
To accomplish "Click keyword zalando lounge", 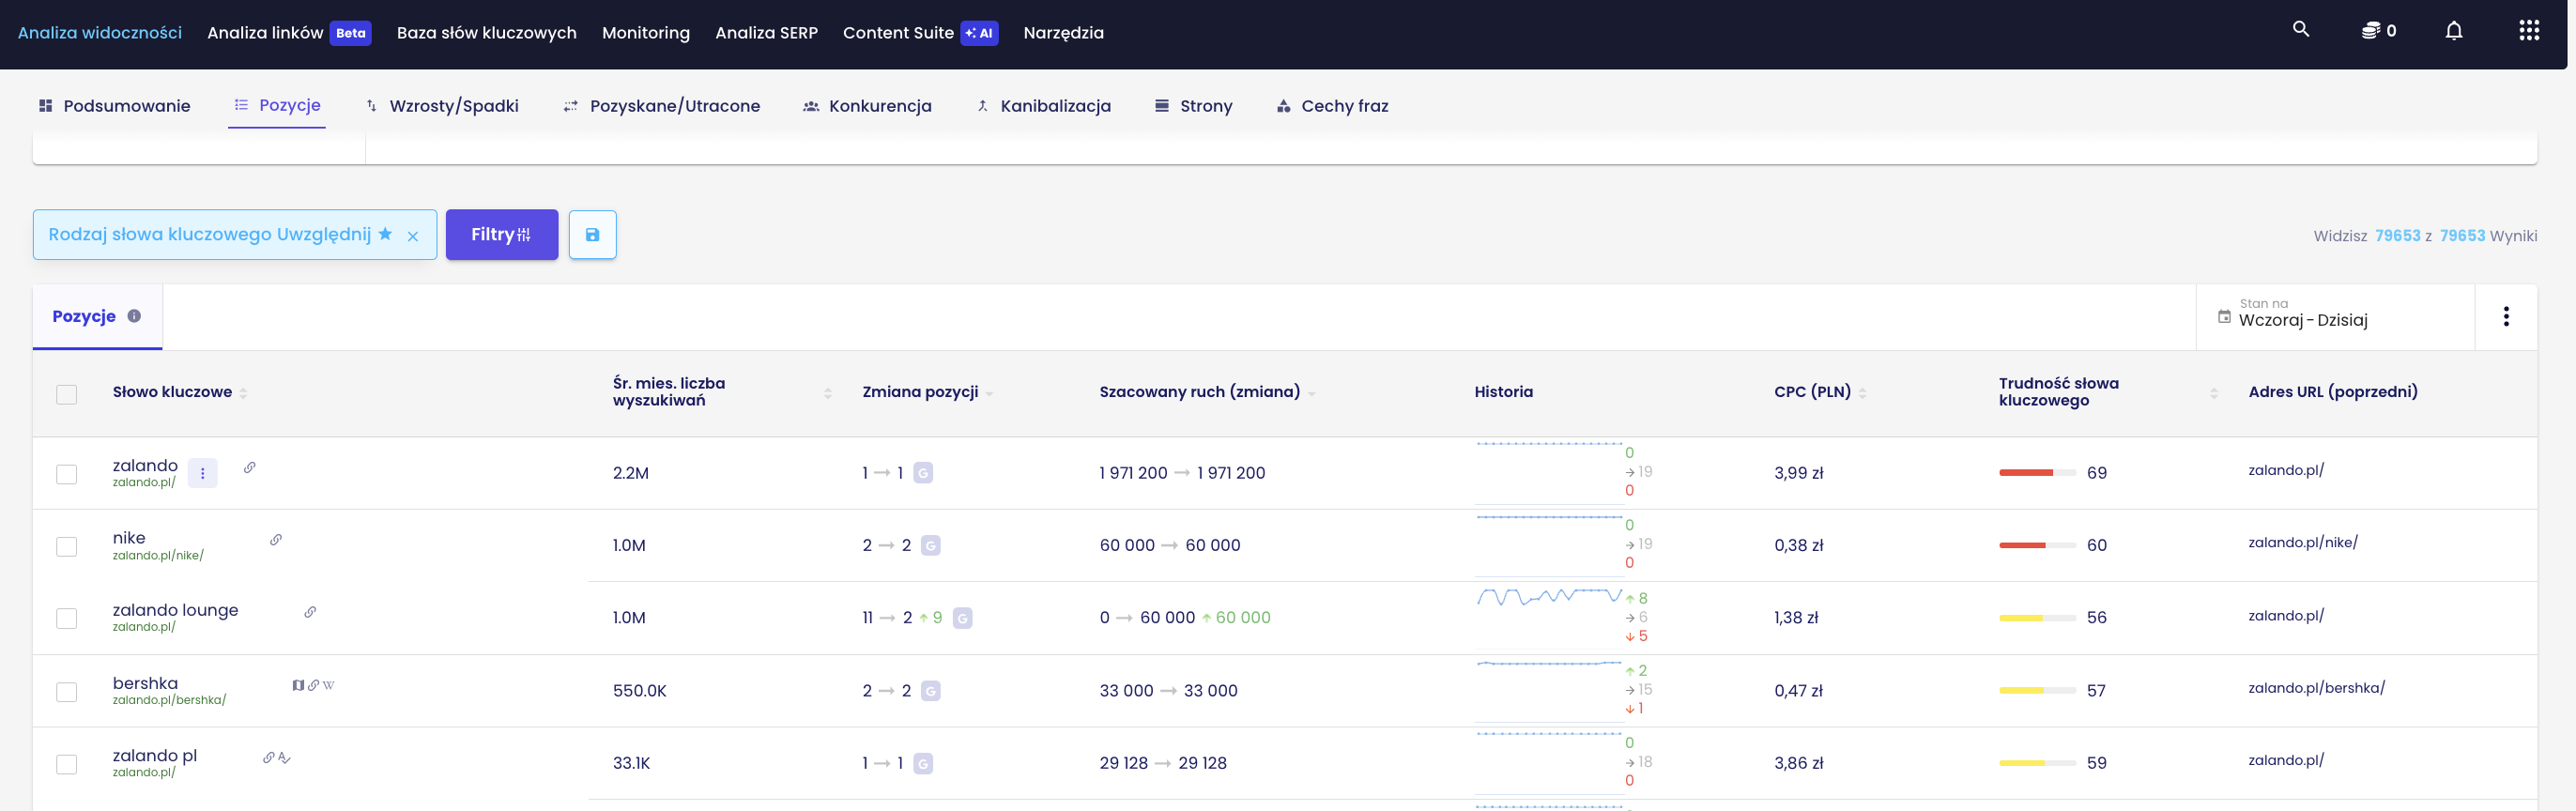I will [x=175, y=610].
